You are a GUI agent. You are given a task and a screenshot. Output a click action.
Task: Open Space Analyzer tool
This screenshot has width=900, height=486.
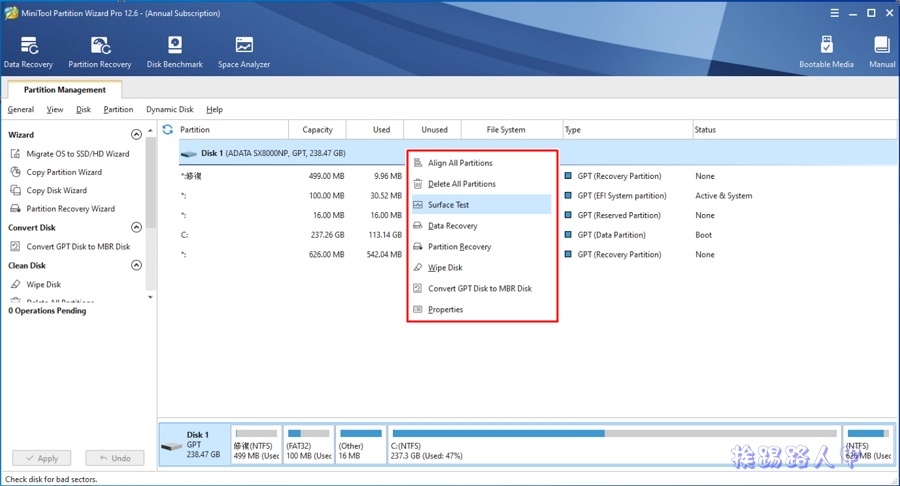coord(244,52)
